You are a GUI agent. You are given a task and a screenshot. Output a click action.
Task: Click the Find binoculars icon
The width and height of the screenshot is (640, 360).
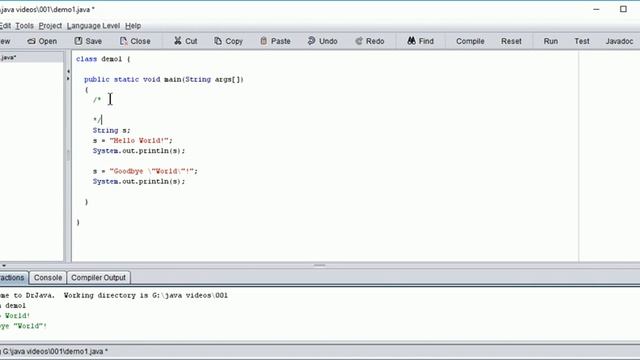coord(411,41)
